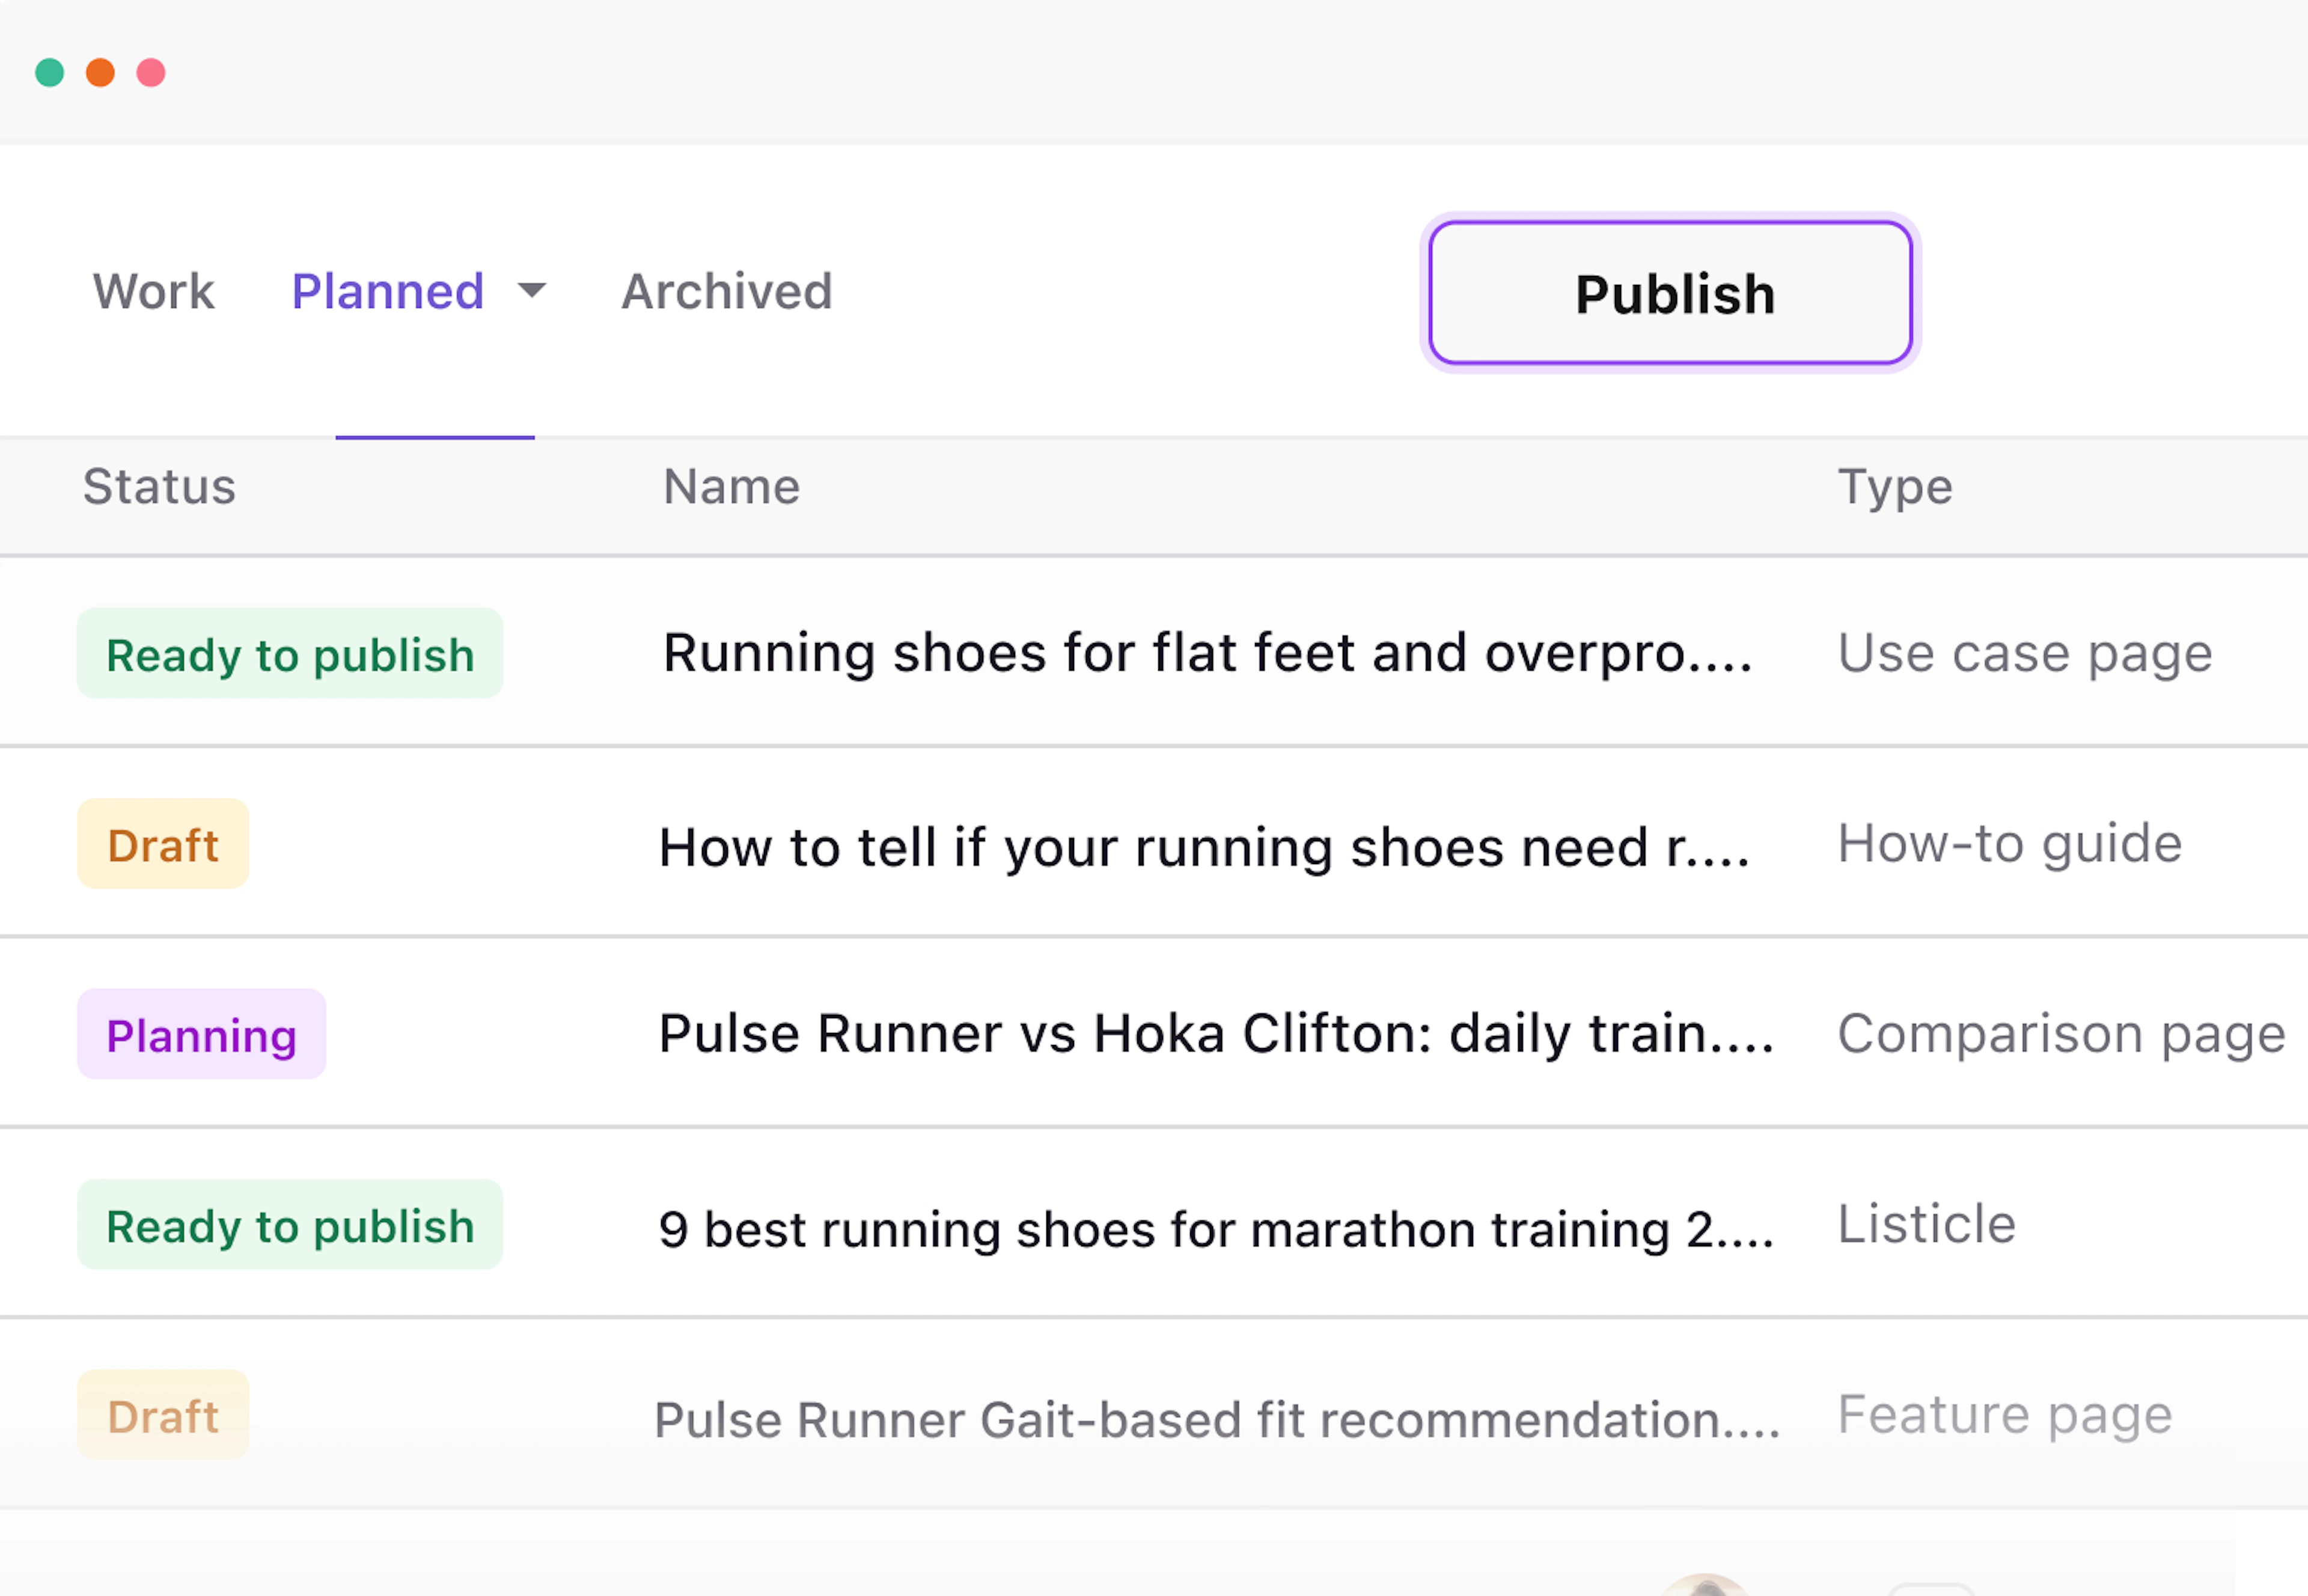The width and height of the screenshot is (2308, 1596).
Task: Sort by the Status column header
Action: (x=159, y=487)
